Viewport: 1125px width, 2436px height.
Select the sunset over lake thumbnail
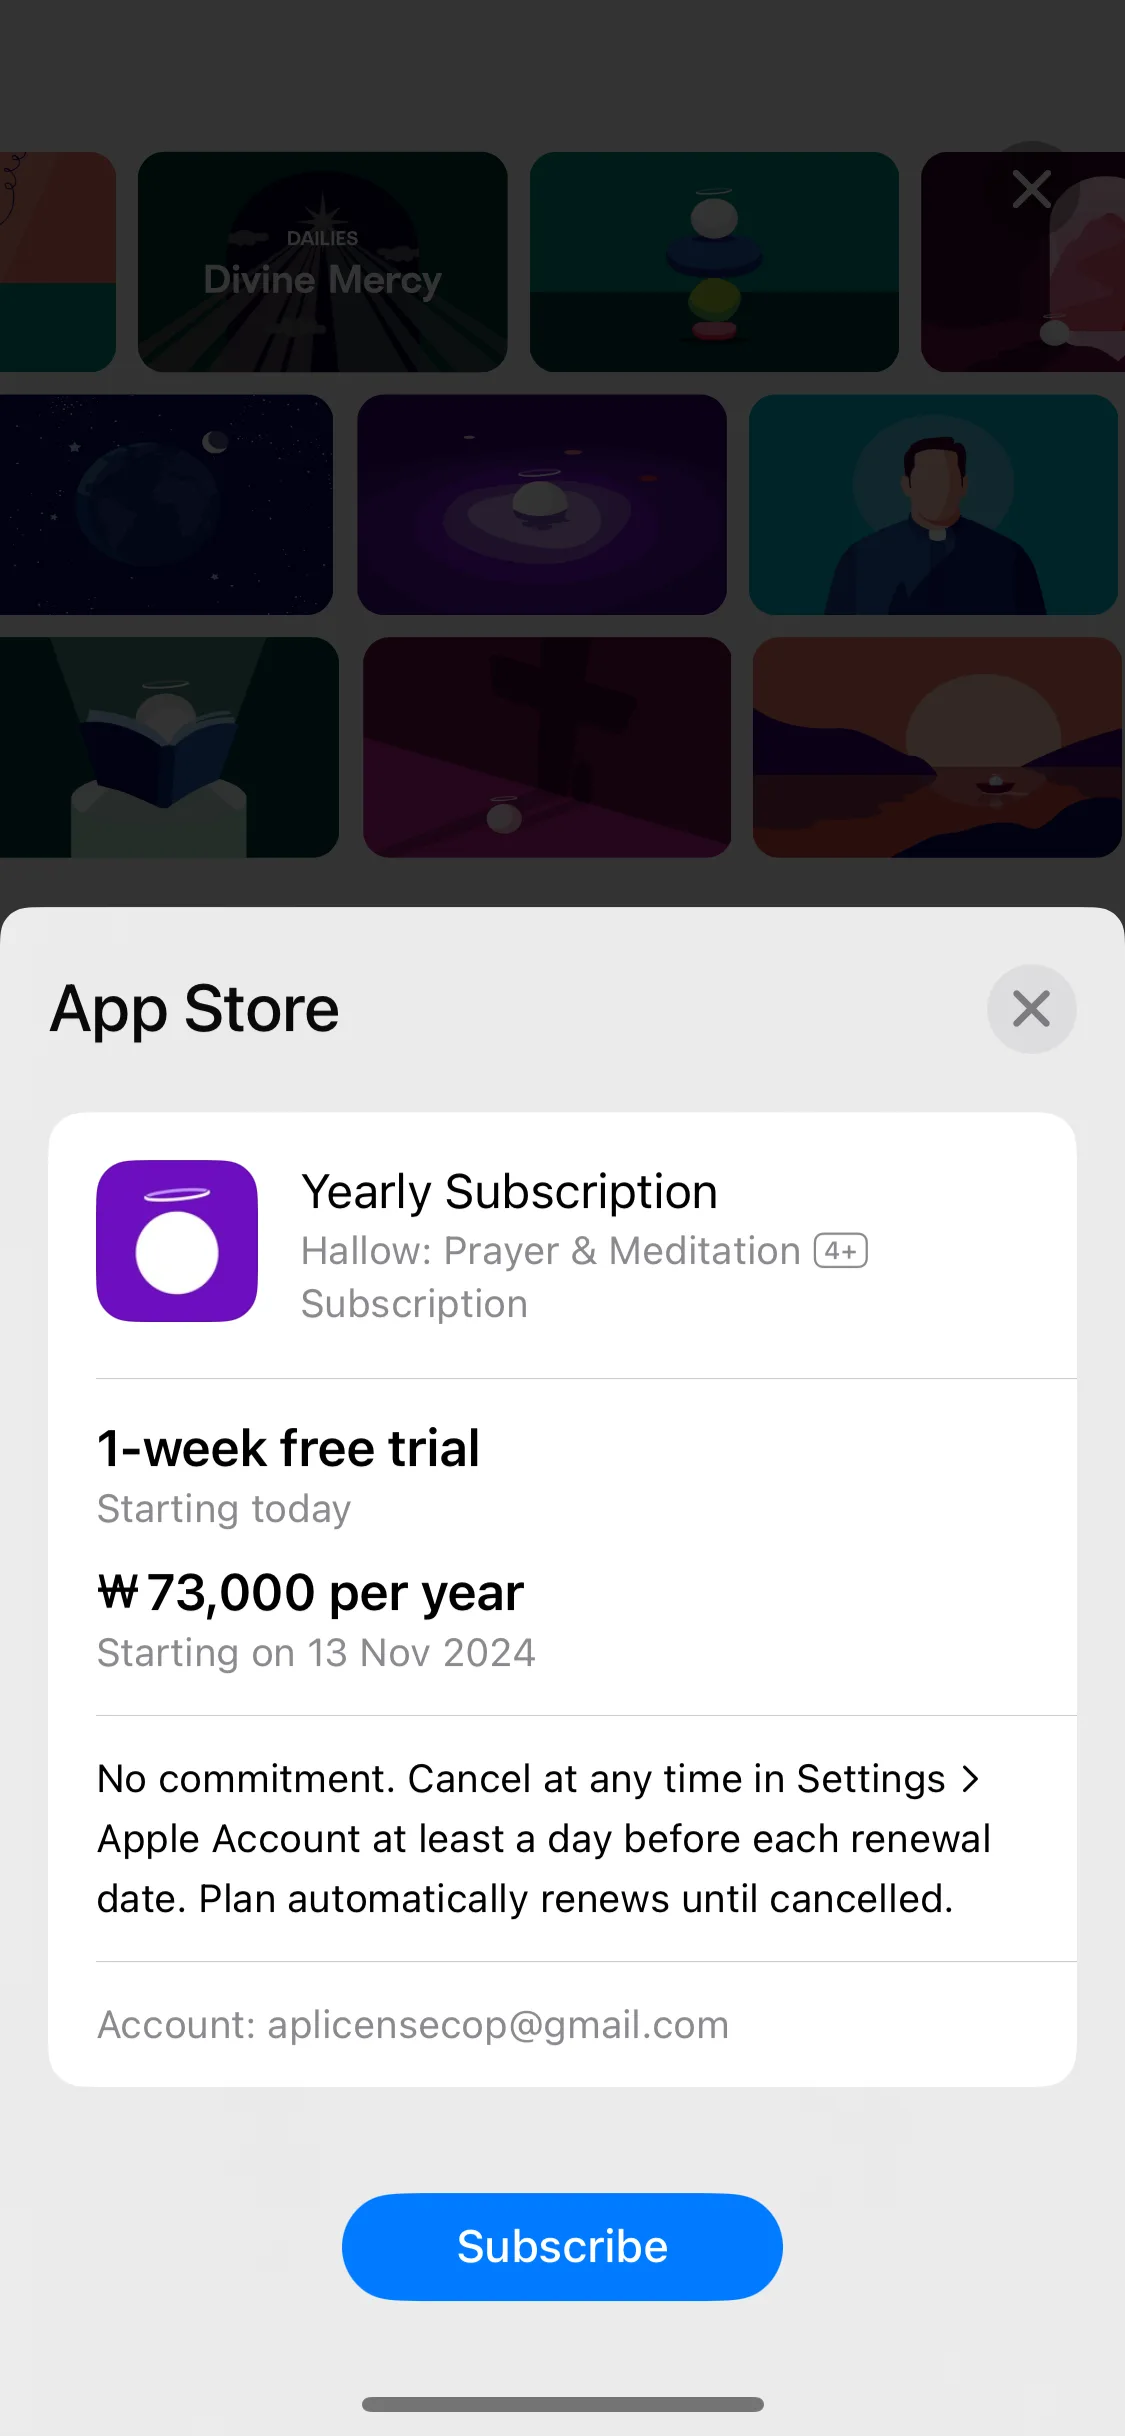click(937, 747)
